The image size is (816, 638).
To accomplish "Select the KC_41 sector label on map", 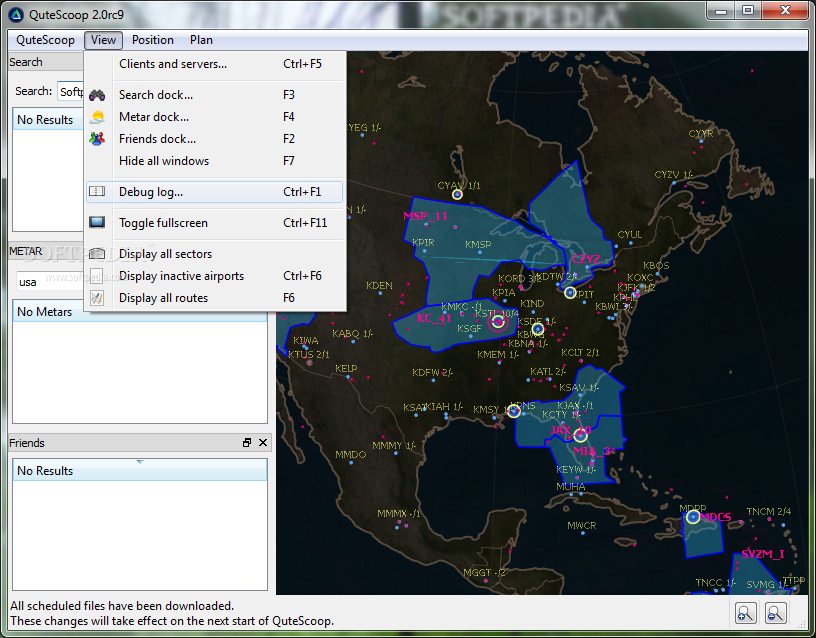I will 434,318.
